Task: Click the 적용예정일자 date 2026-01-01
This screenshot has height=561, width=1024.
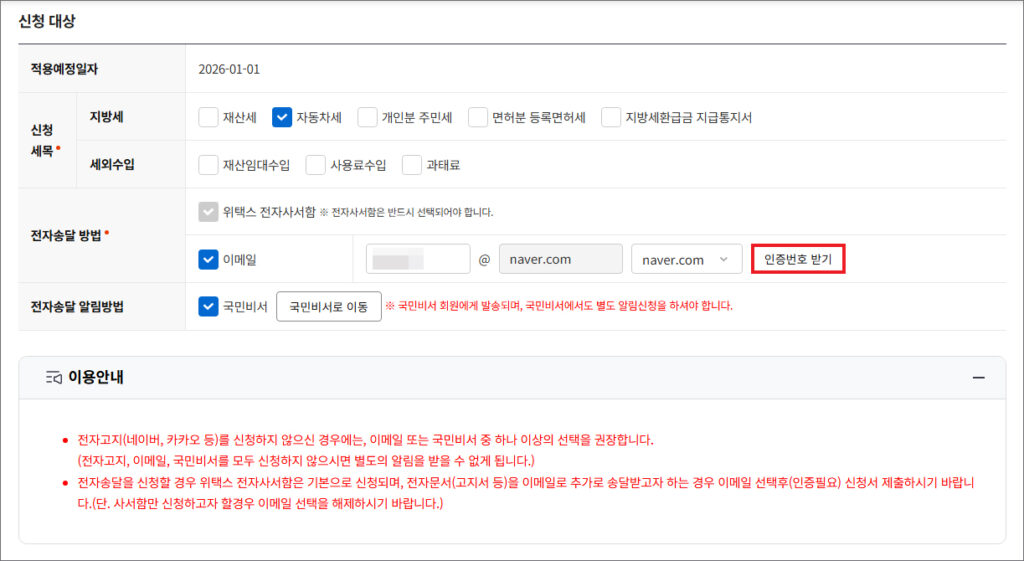Action: (x=229, y=69)
